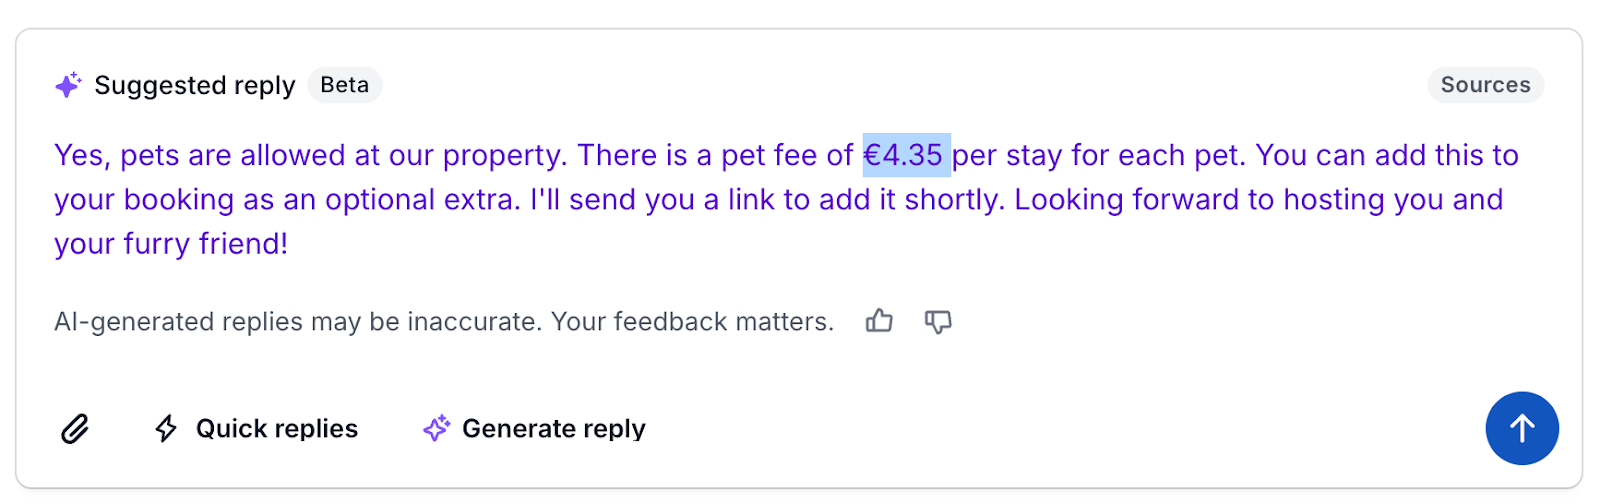The height and width of the screenshot is (504, 1600).
Task: Click the thumbs down feedback icon
Action: [x=938, y=322]
